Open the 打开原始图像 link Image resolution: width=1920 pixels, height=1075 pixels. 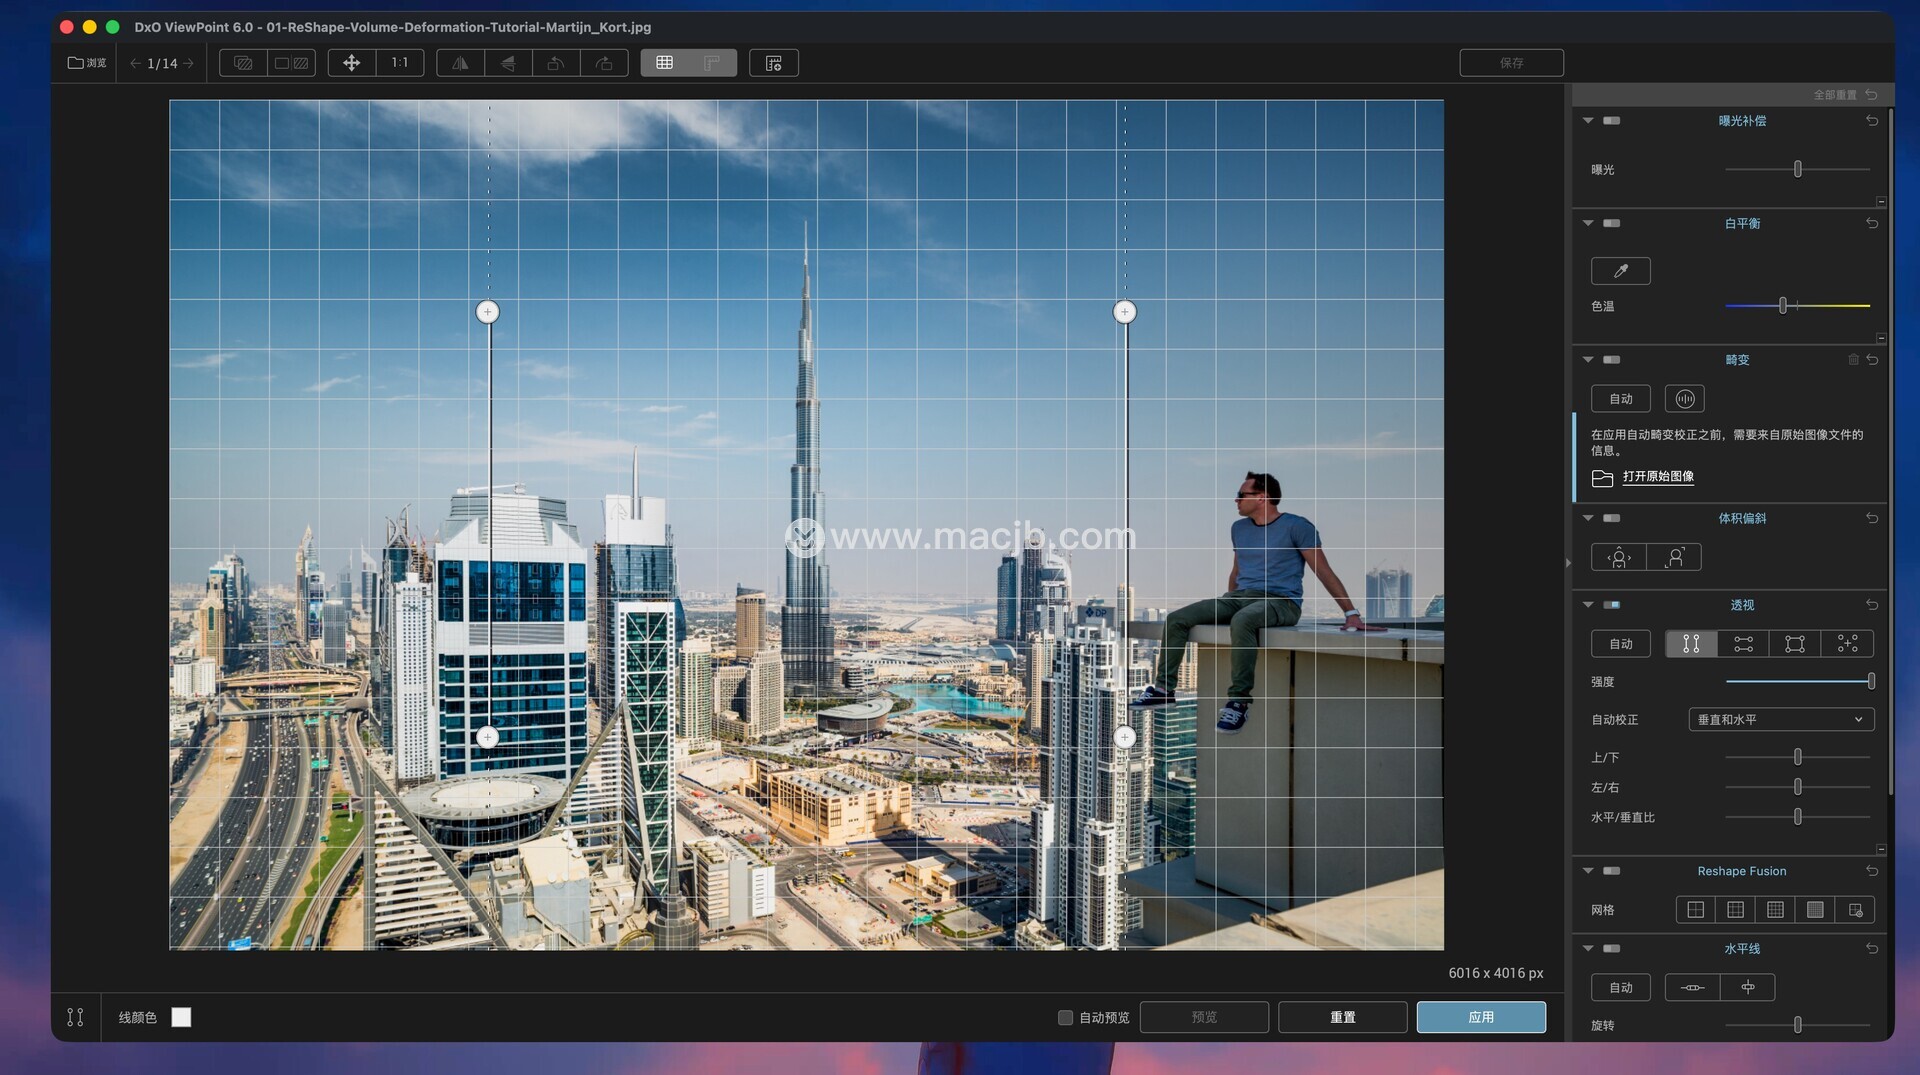pyautogui.click(x=1657, y=477)
